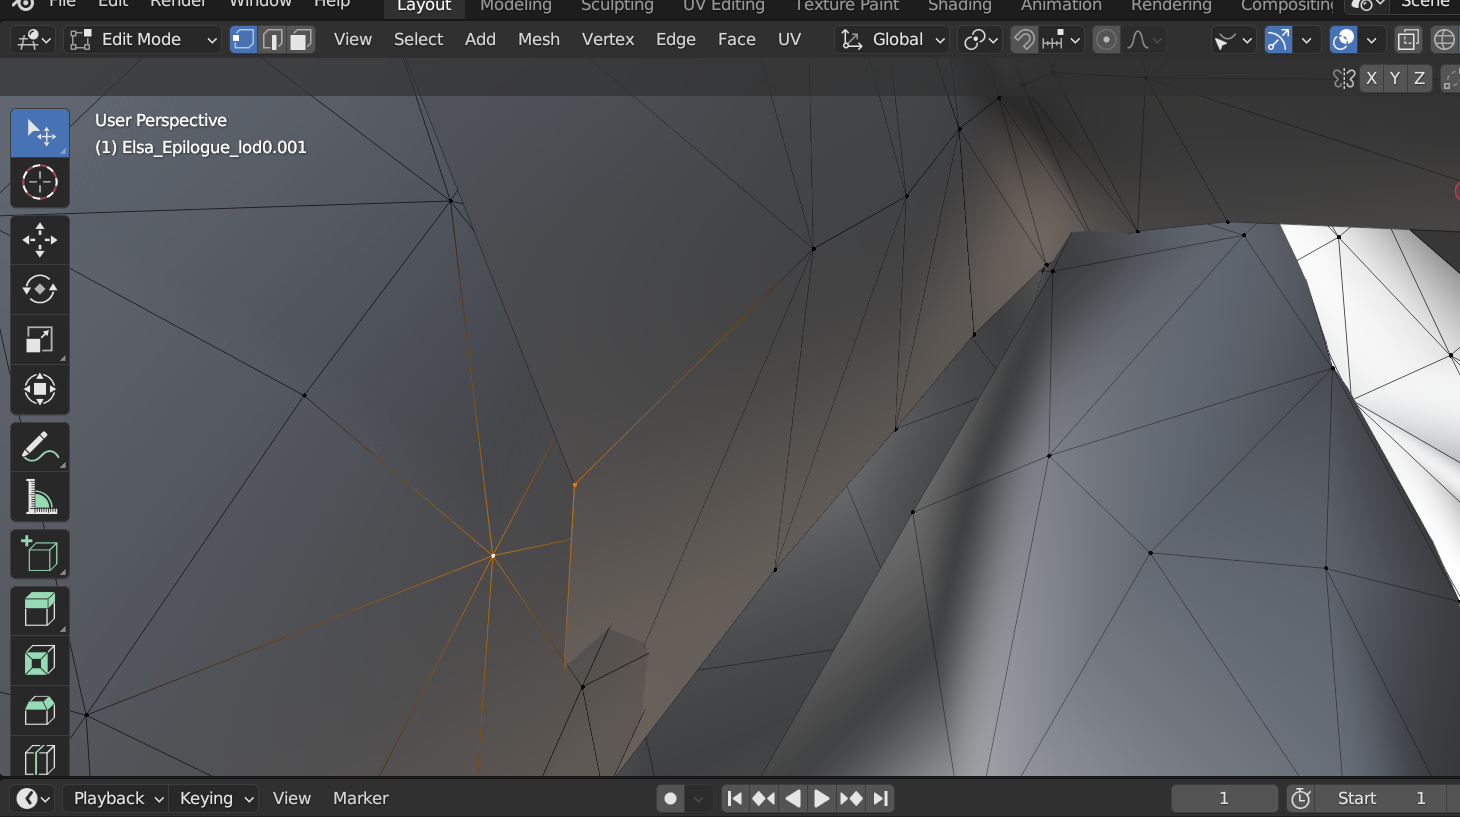Select the Scale tool
This screenshot has height=817, width=1460.
coord(40,340)
